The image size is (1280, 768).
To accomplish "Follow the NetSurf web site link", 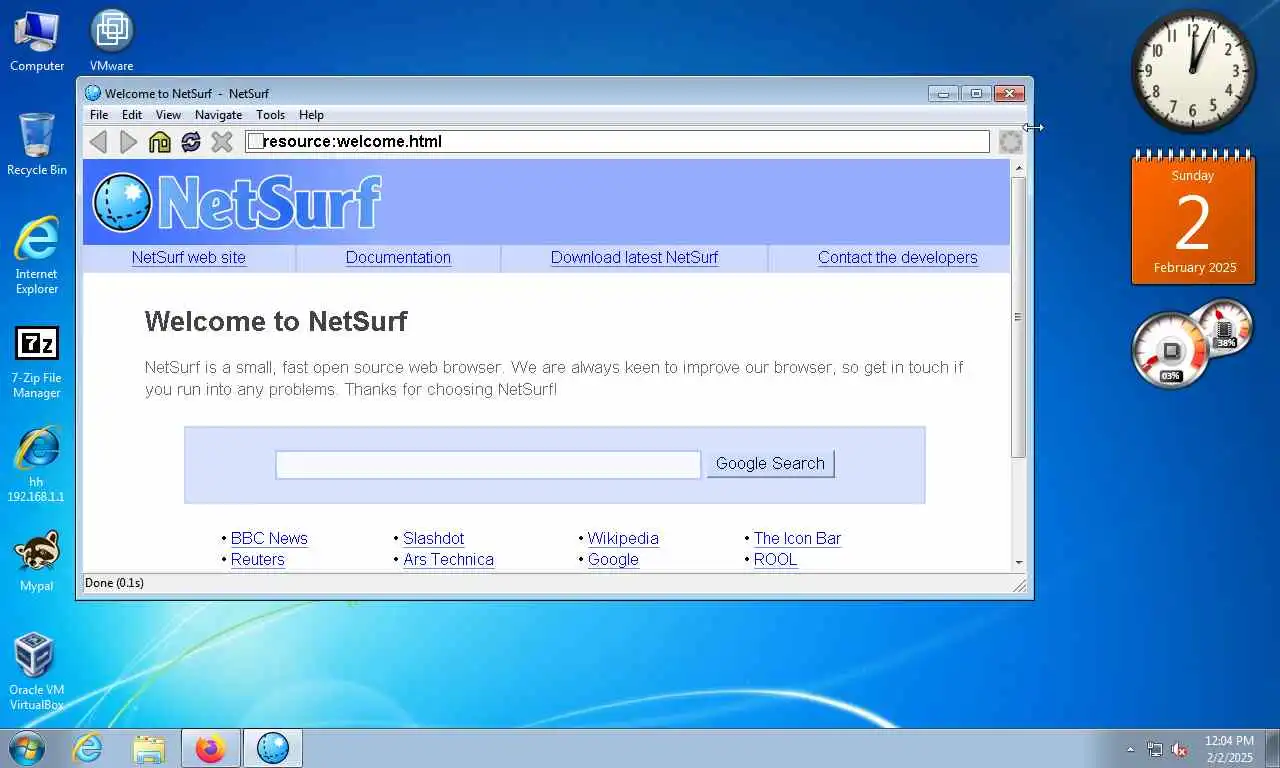I will click(x=188, y=257).
